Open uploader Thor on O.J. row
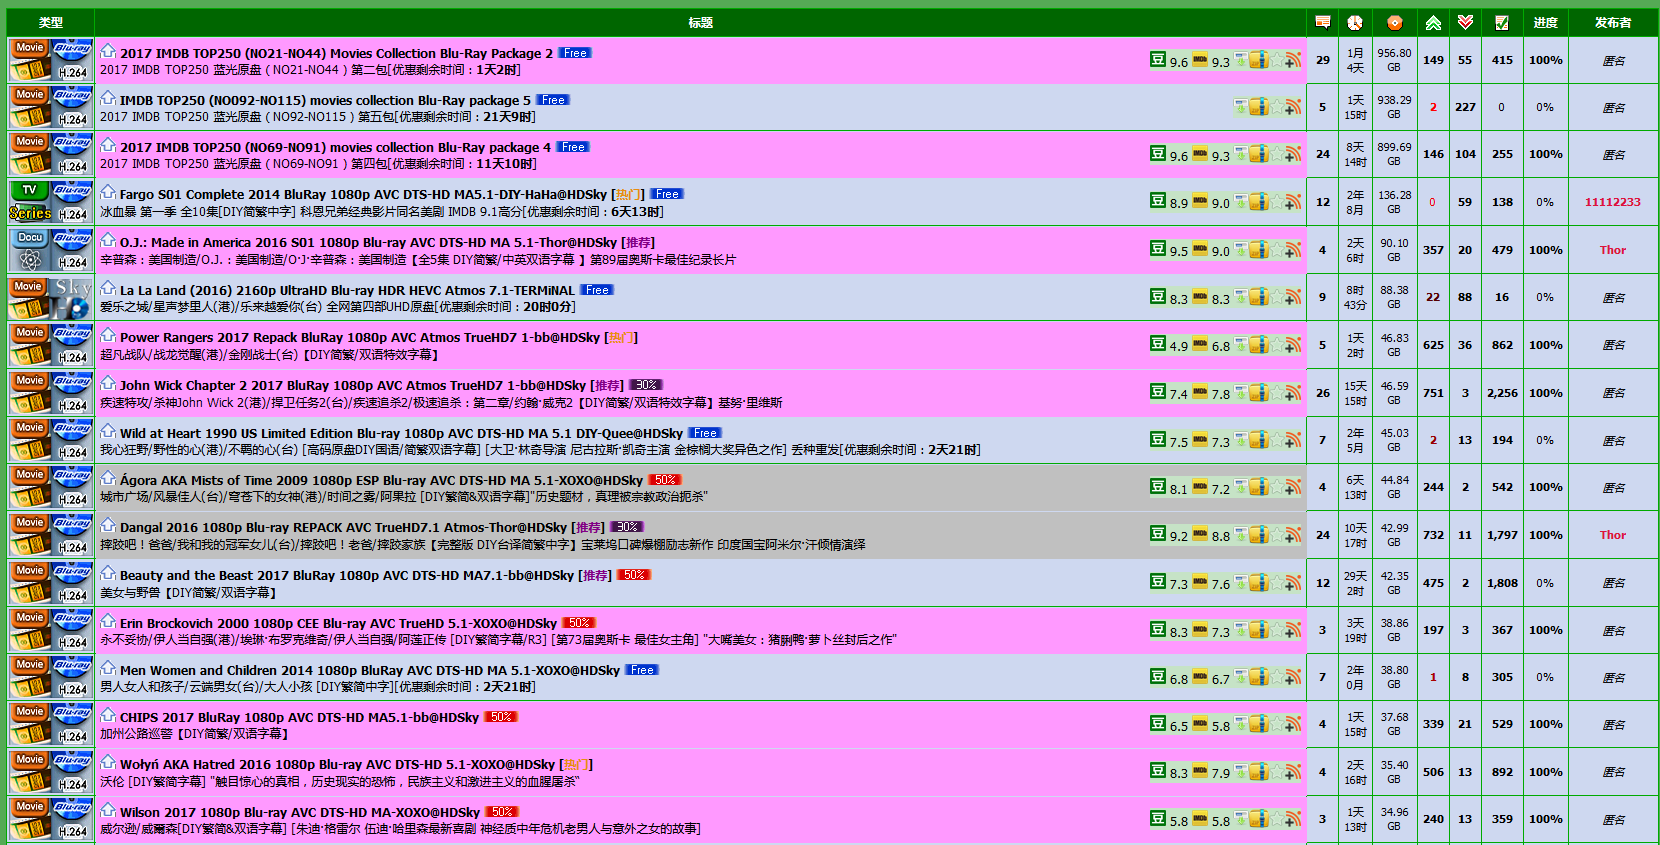1660x845 pixels. pos(1612,250)
